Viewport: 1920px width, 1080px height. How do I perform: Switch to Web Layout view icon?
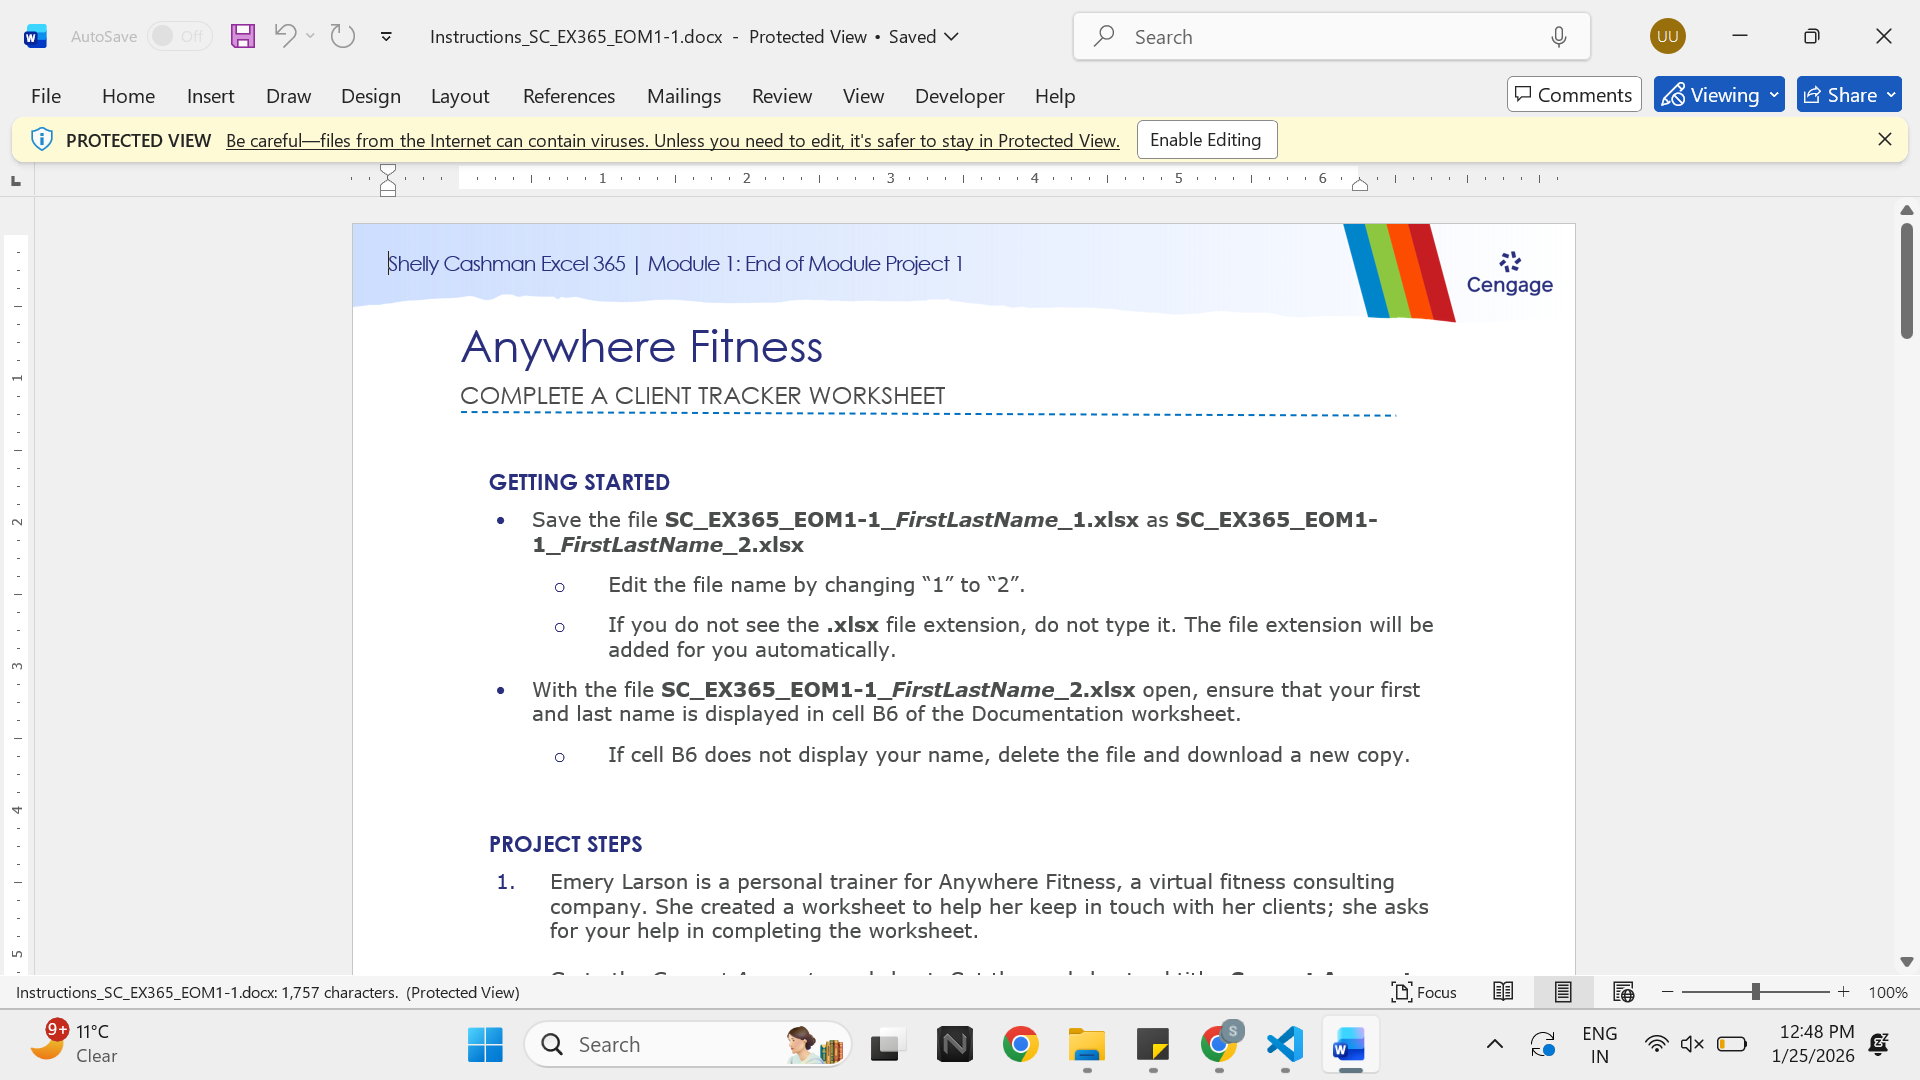point(1624,992)
